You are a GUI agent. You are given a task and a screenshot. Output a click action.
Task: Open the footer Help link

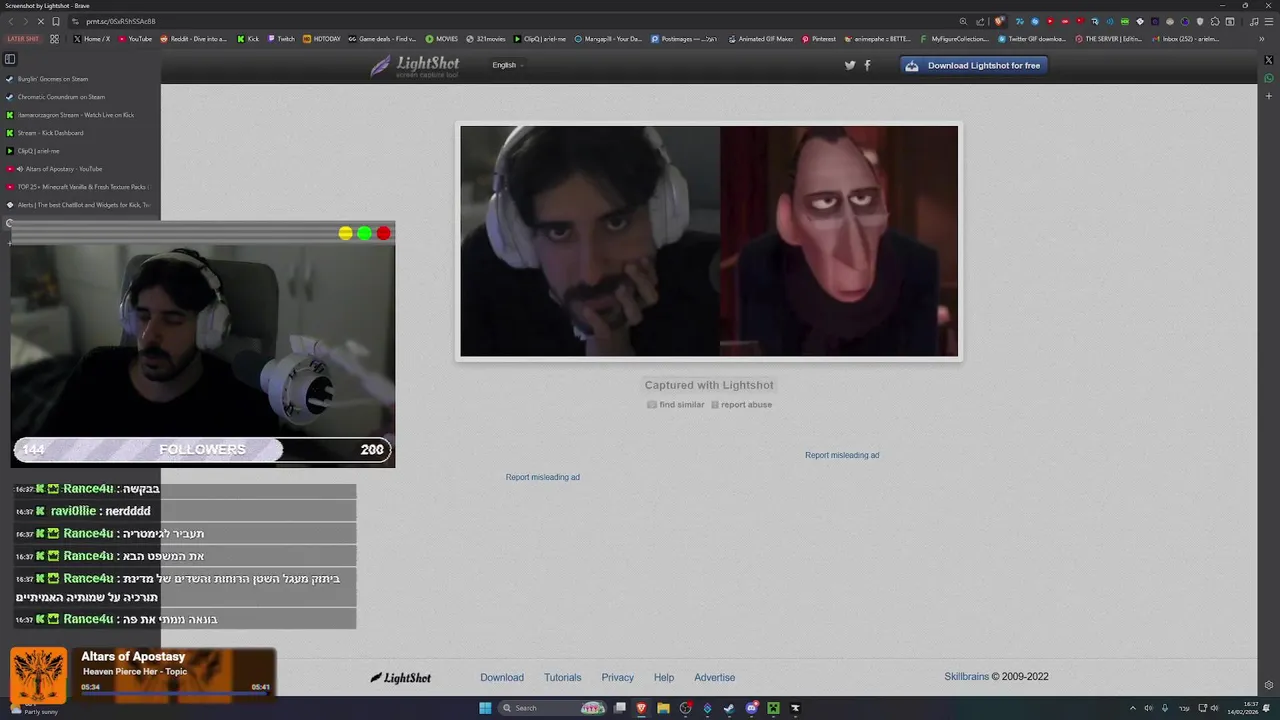click(x=664, y=677)
